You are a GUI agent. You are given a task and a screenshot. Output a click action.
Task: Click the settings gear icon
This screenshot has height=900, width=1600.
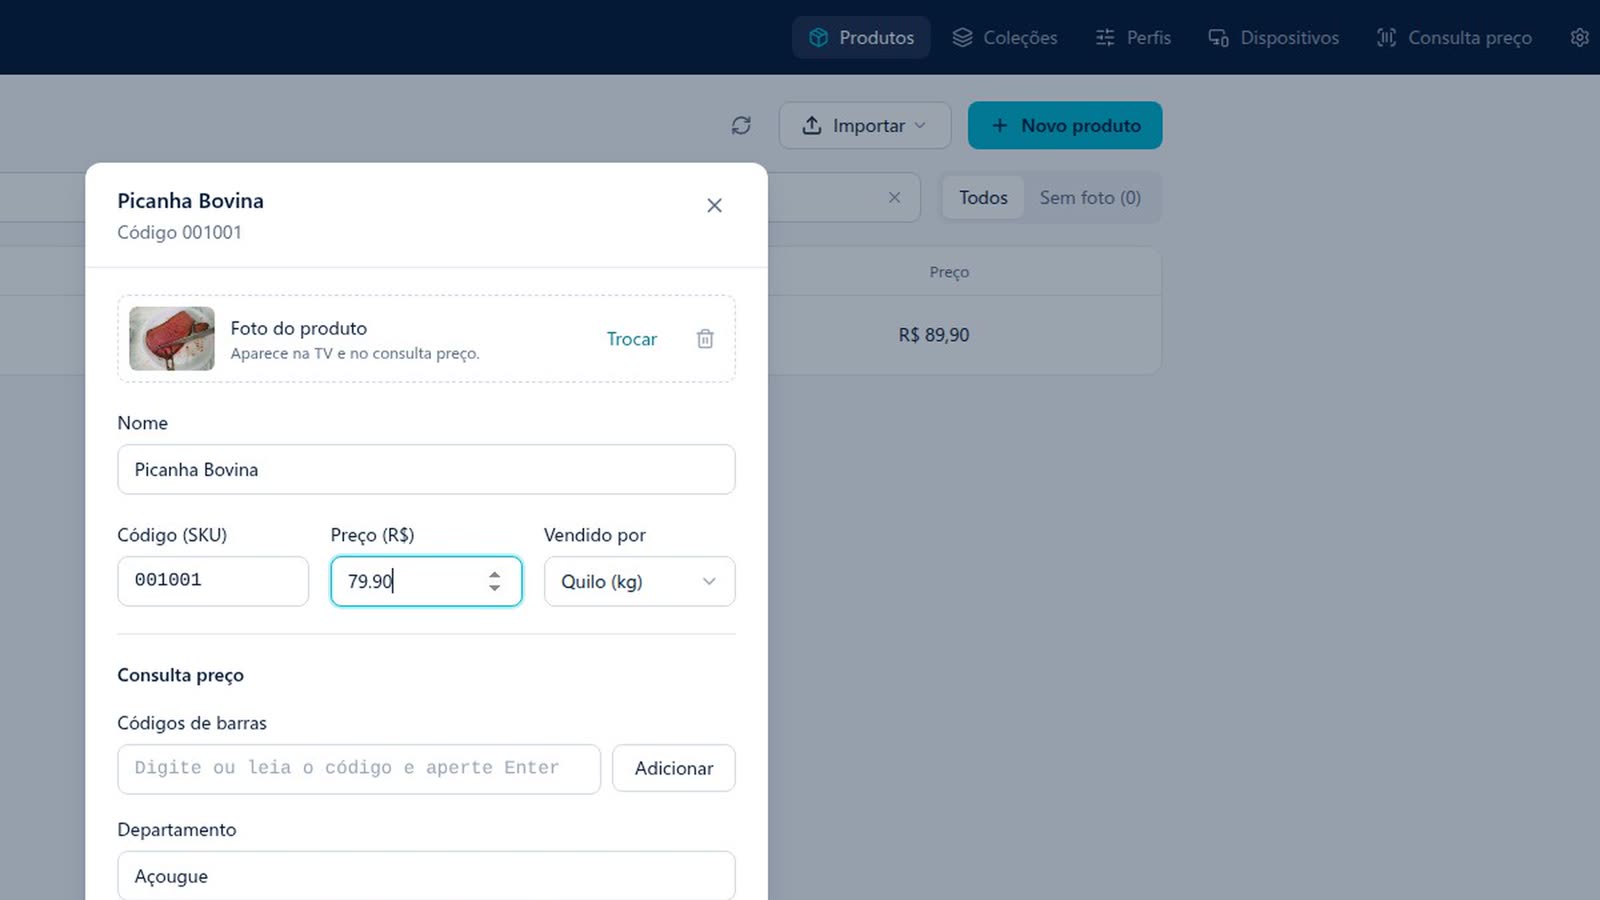pyautogui.click(x=1579, y=37)
